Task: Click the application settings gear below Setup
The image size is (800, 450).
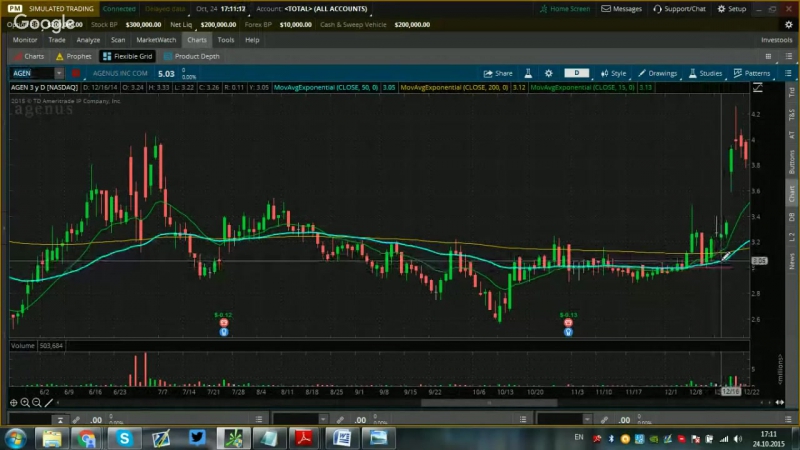Action: (789, 24)
